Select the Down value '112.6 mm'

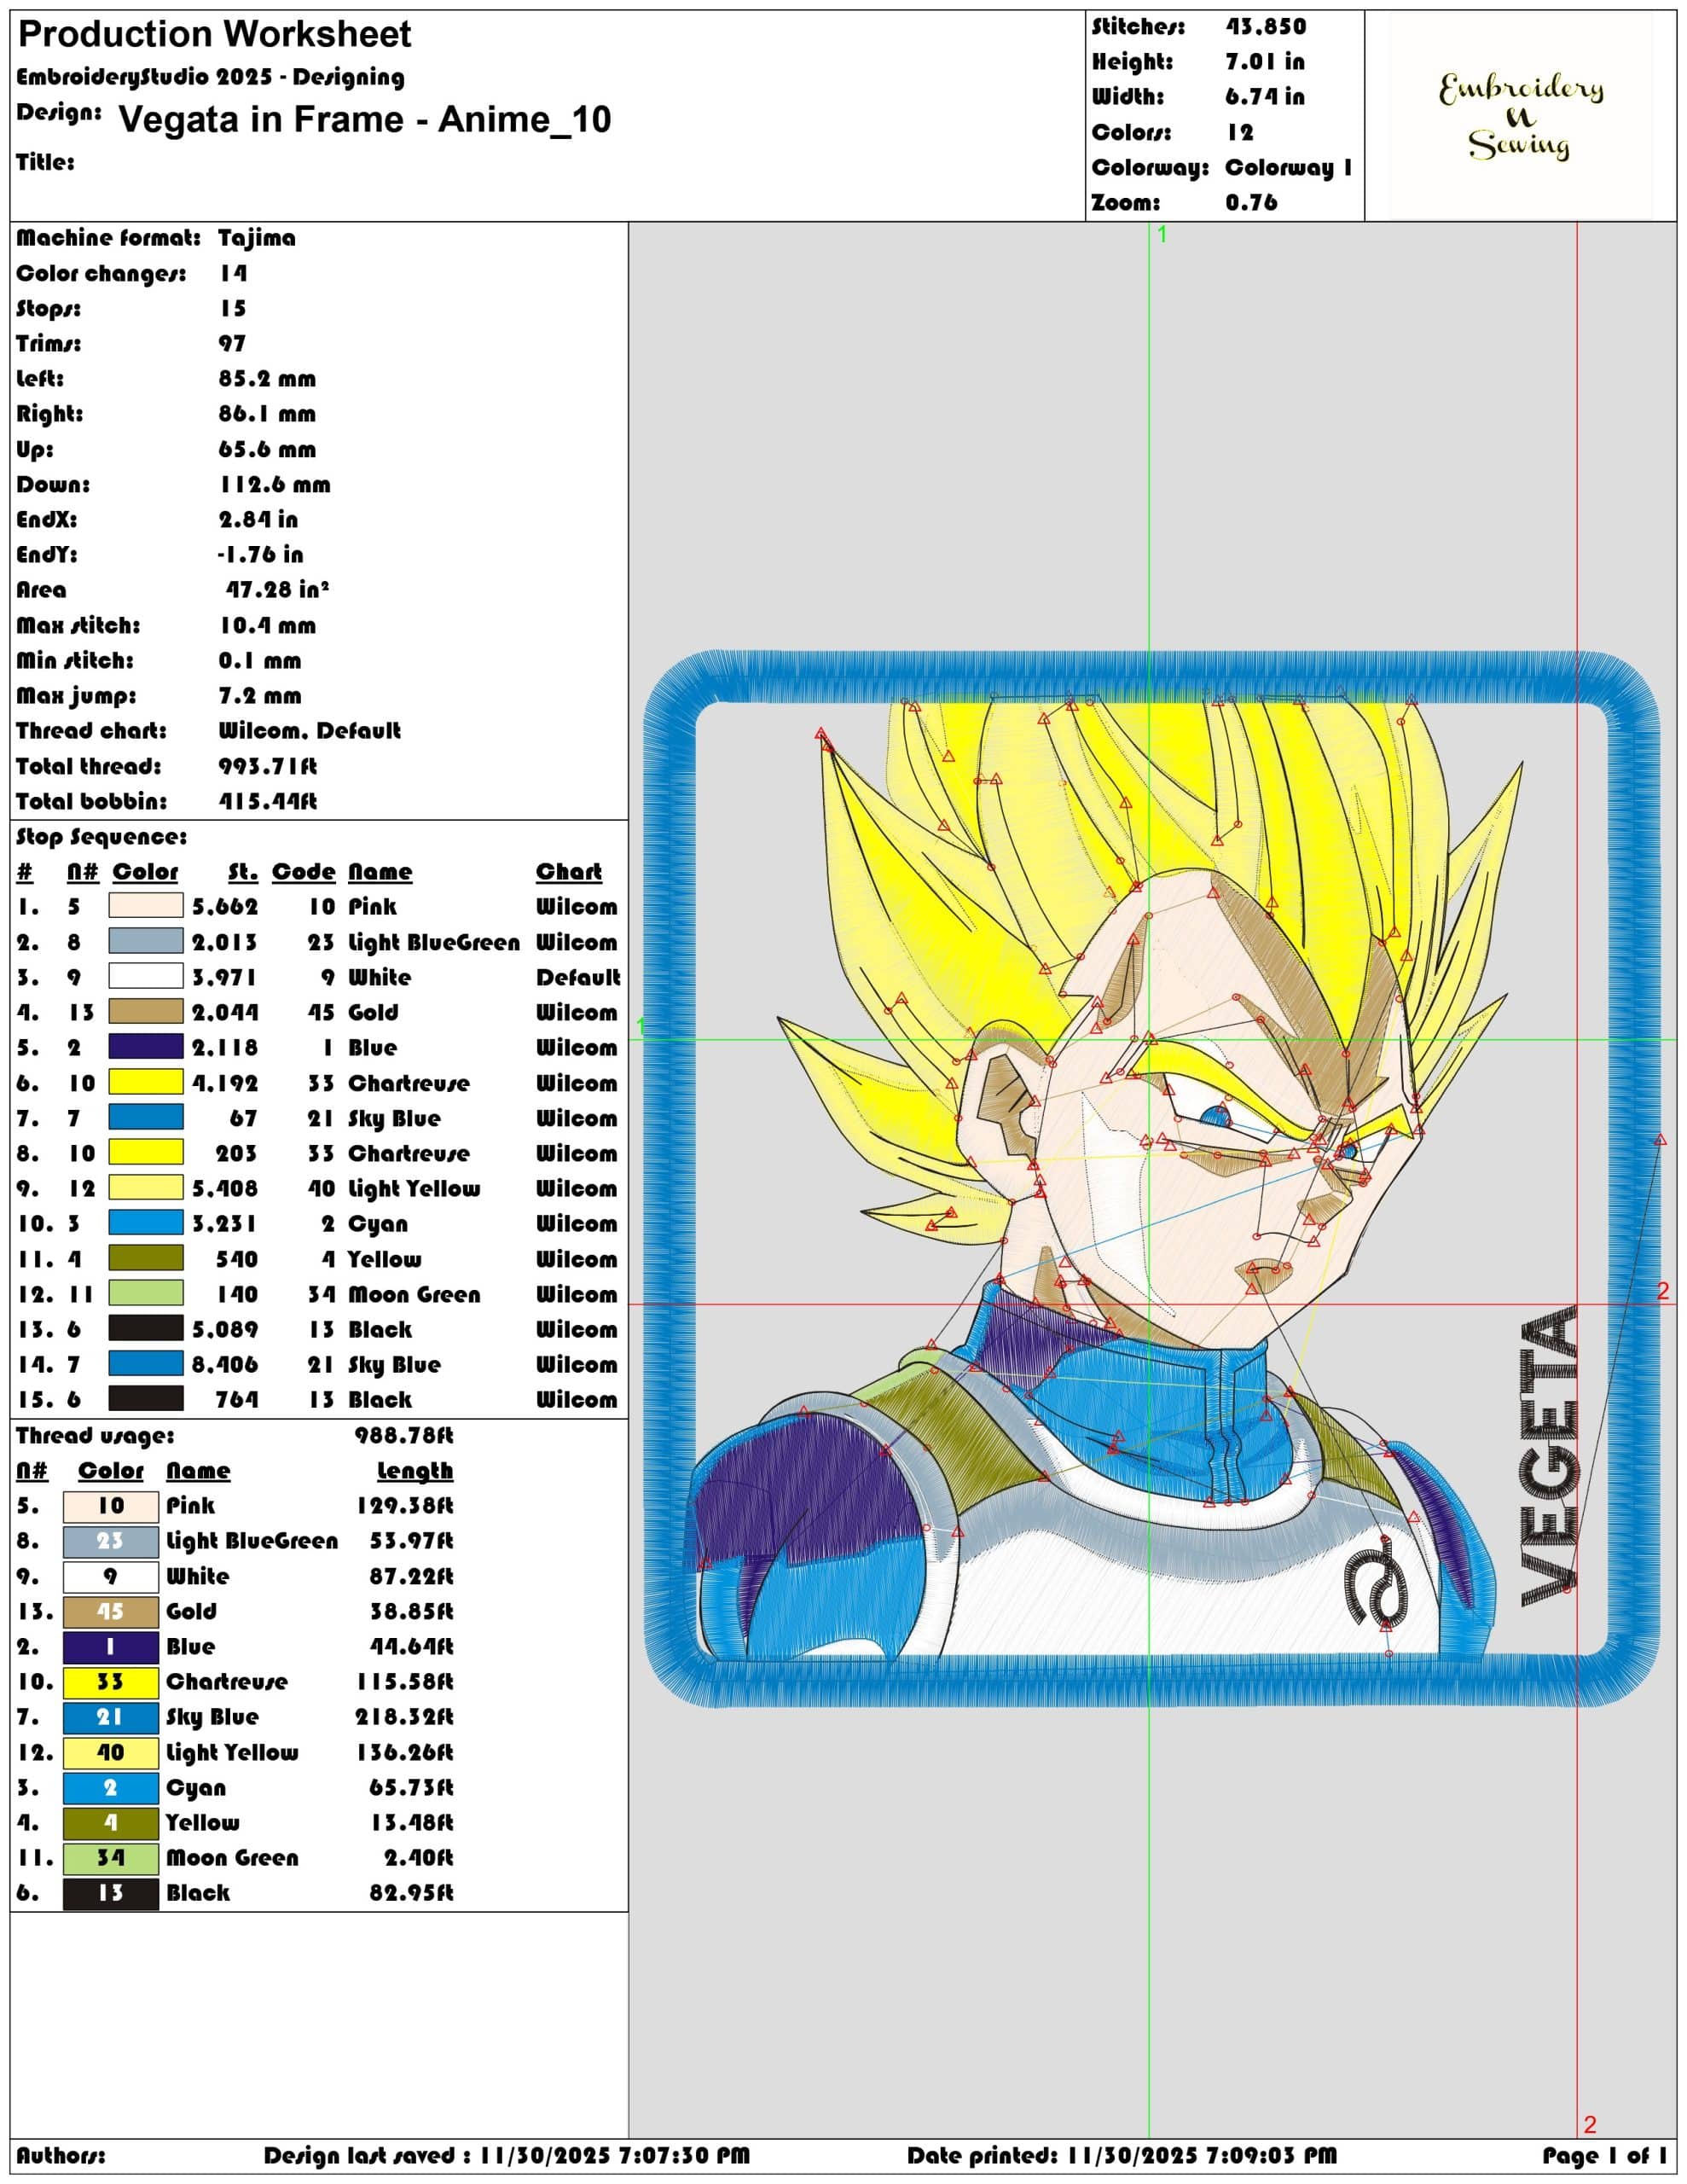[x=275, y=484]
